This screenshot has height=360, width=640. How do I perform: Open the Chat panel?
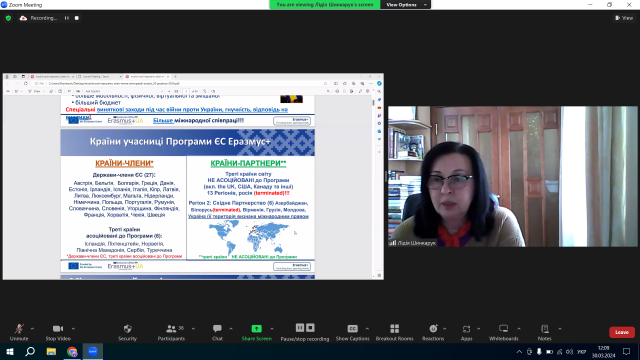[217, 329]
